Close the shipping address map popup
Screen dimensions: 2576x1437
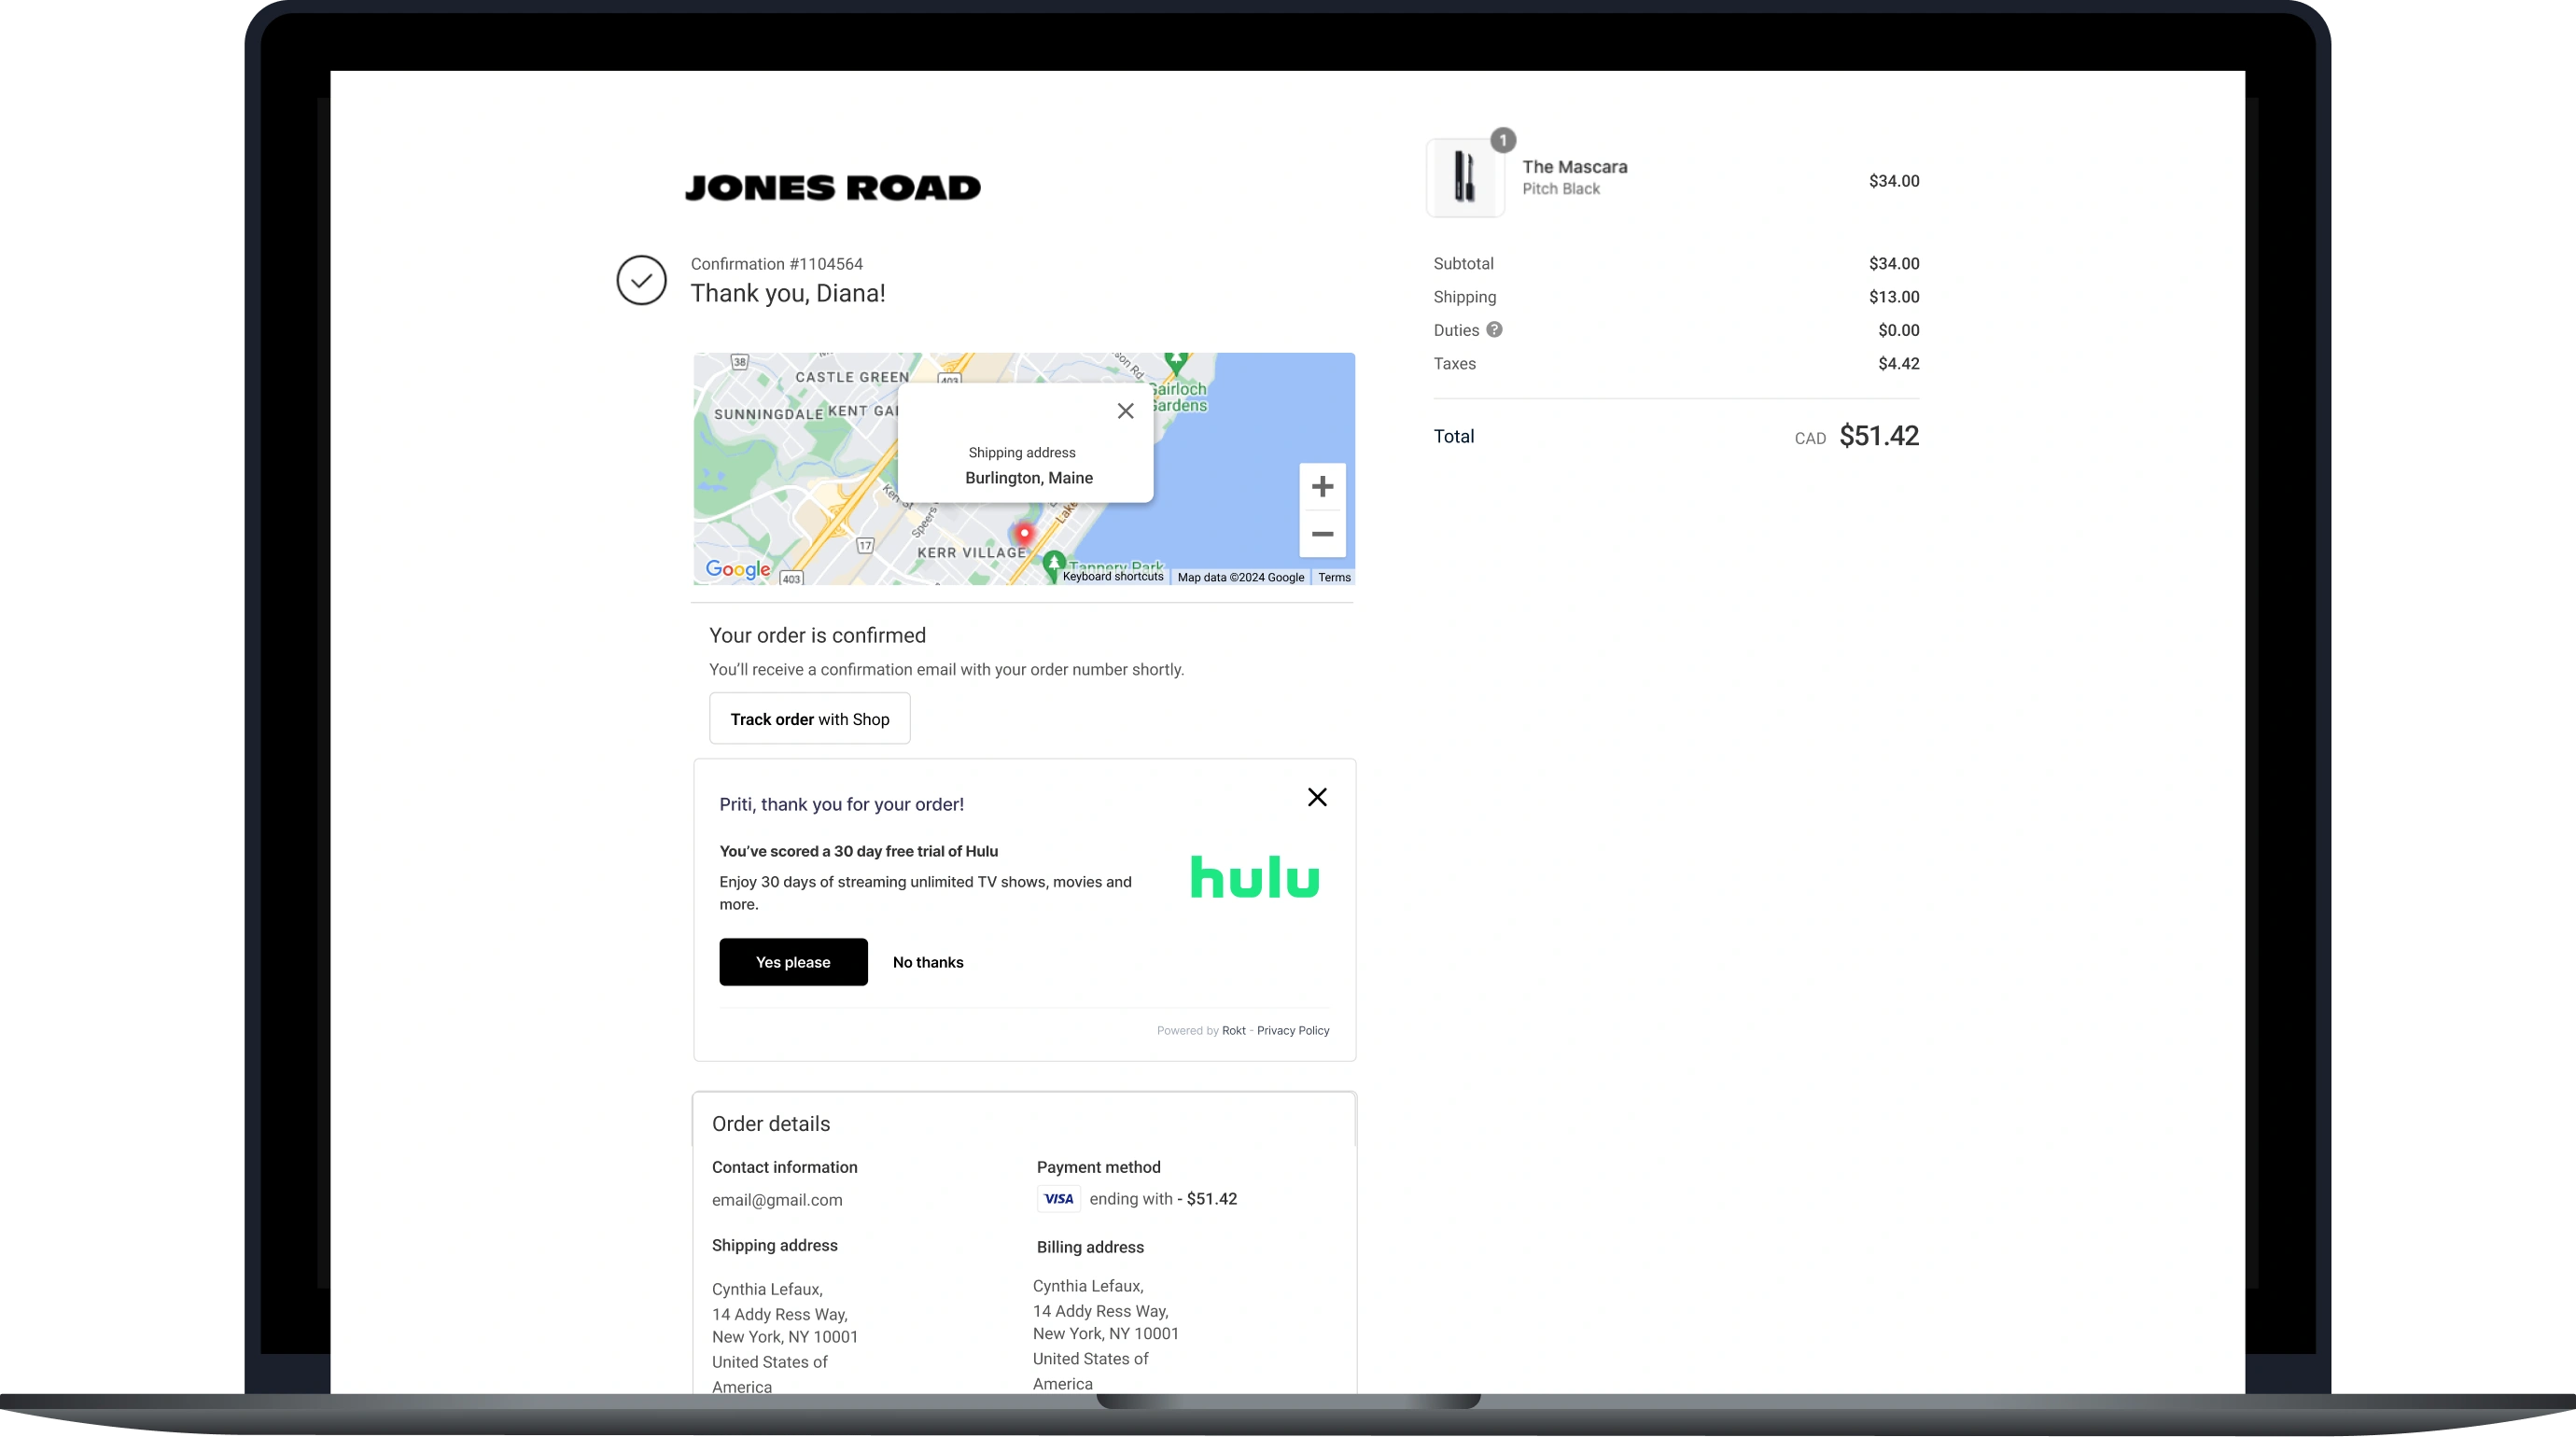click(x=1125, y=411)
